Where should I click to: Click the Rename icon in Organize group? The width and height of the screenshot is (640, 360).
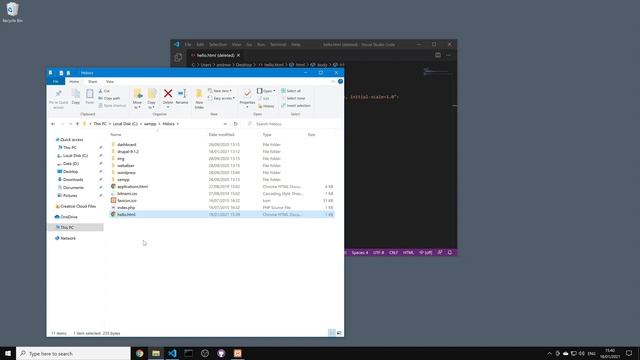click(x=182, y=94)
